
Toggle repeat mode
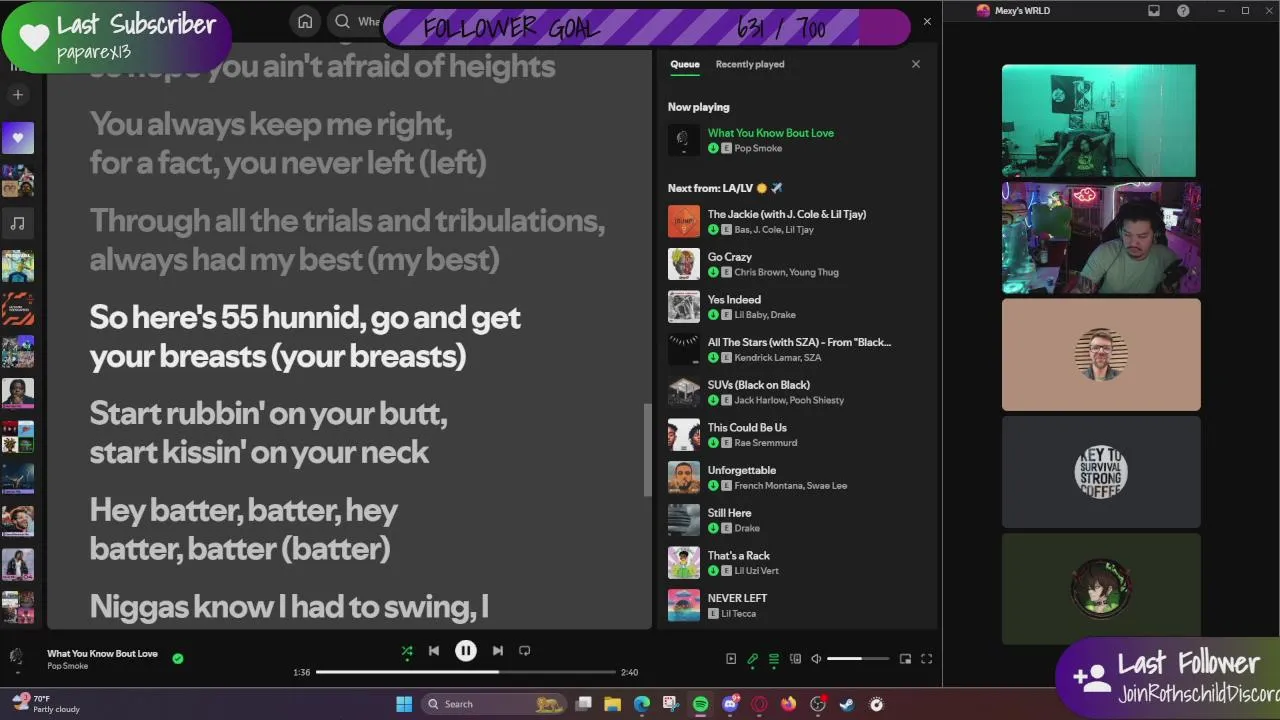pyautogui.click(x=525, y=651)
